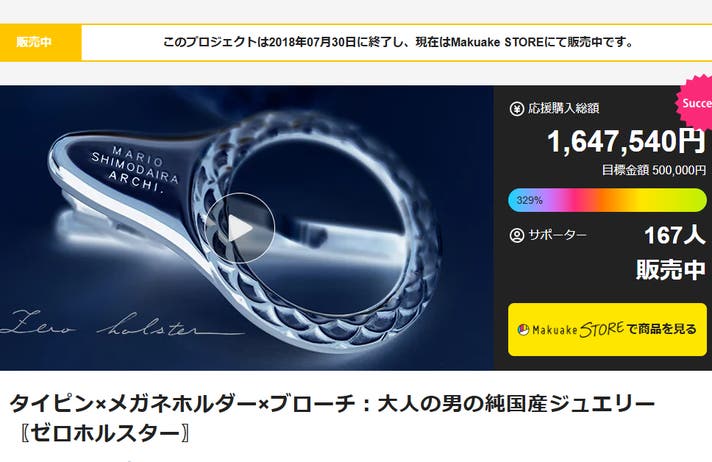The width and height of the screenshot is (712, 462).
Task: Click the project-ended Makuake STORE banner notice
Action: 398,42
